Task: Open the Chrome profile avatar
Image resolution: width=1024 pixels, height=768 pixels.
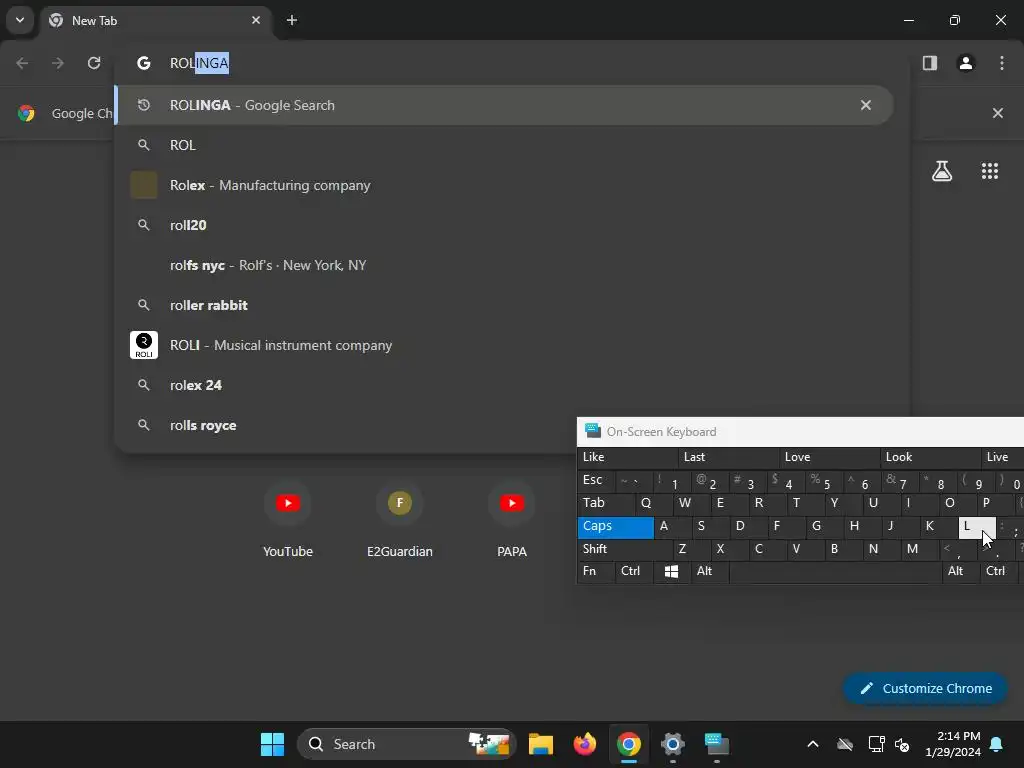Action: pyautogui.click(x=966, y=63)
